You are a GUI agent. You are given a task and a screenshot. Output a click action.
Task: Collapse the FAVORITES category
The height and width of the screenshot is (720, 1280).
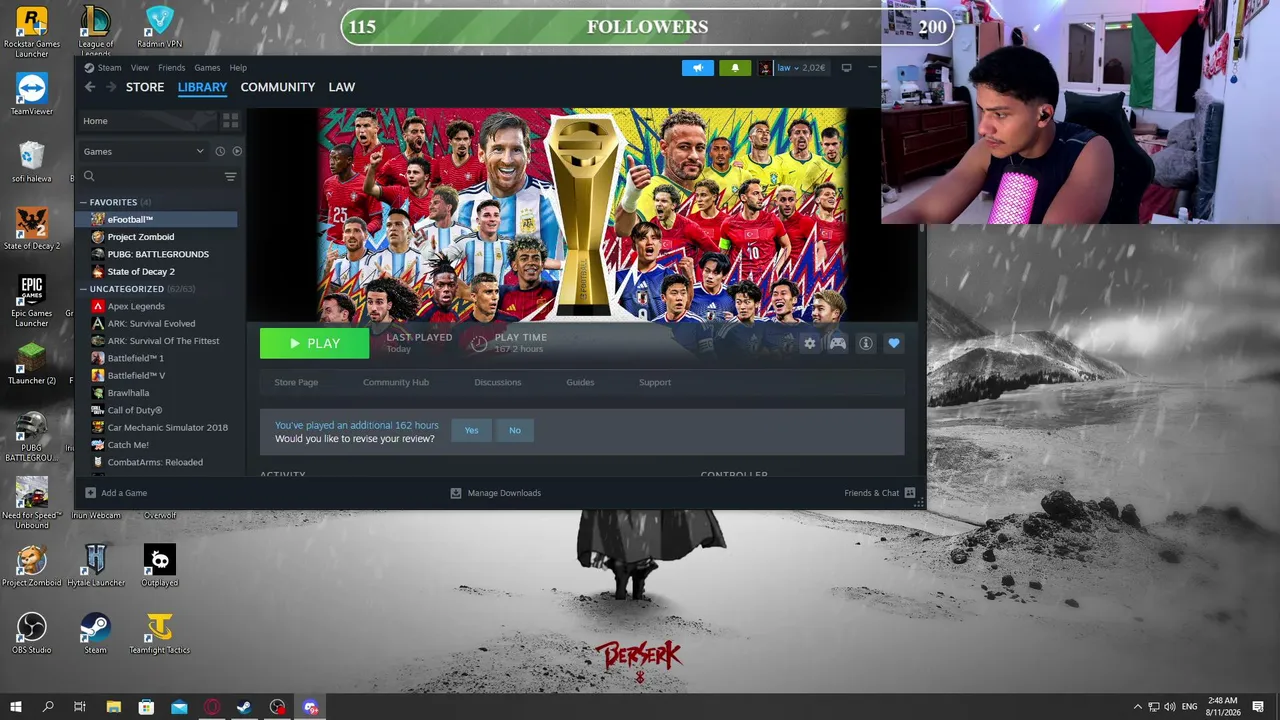pyautogui.click(x=84, y=202)
